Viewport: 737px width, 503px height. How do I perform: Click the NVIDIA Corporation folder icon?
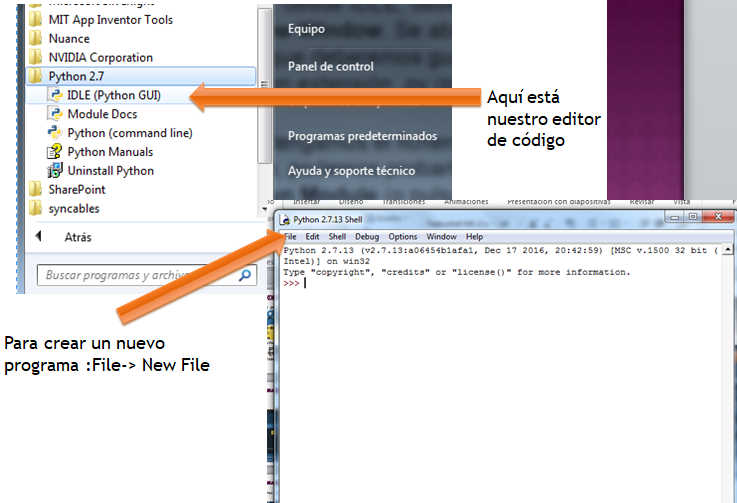(x=36, y=57)
